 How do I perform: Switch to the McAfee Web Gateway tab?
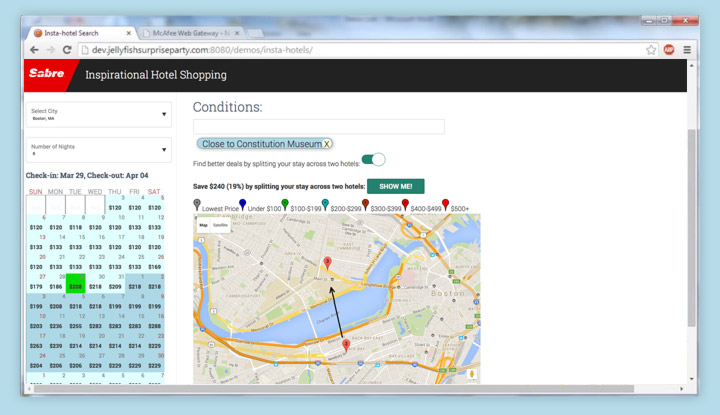185,32
